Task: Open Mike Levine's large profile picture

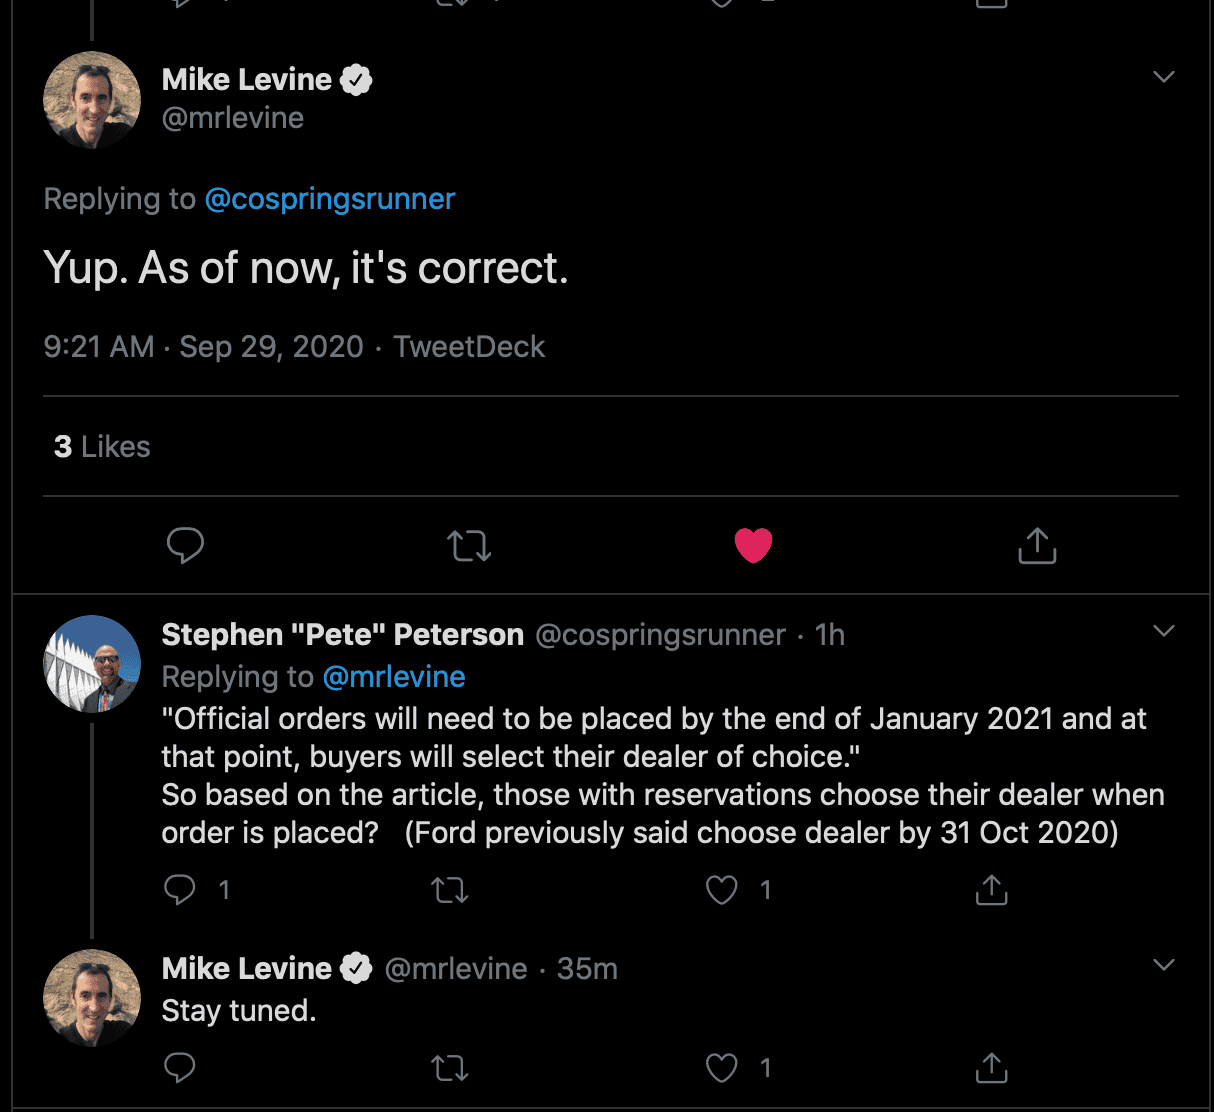Action: click(x=92, y=100)
